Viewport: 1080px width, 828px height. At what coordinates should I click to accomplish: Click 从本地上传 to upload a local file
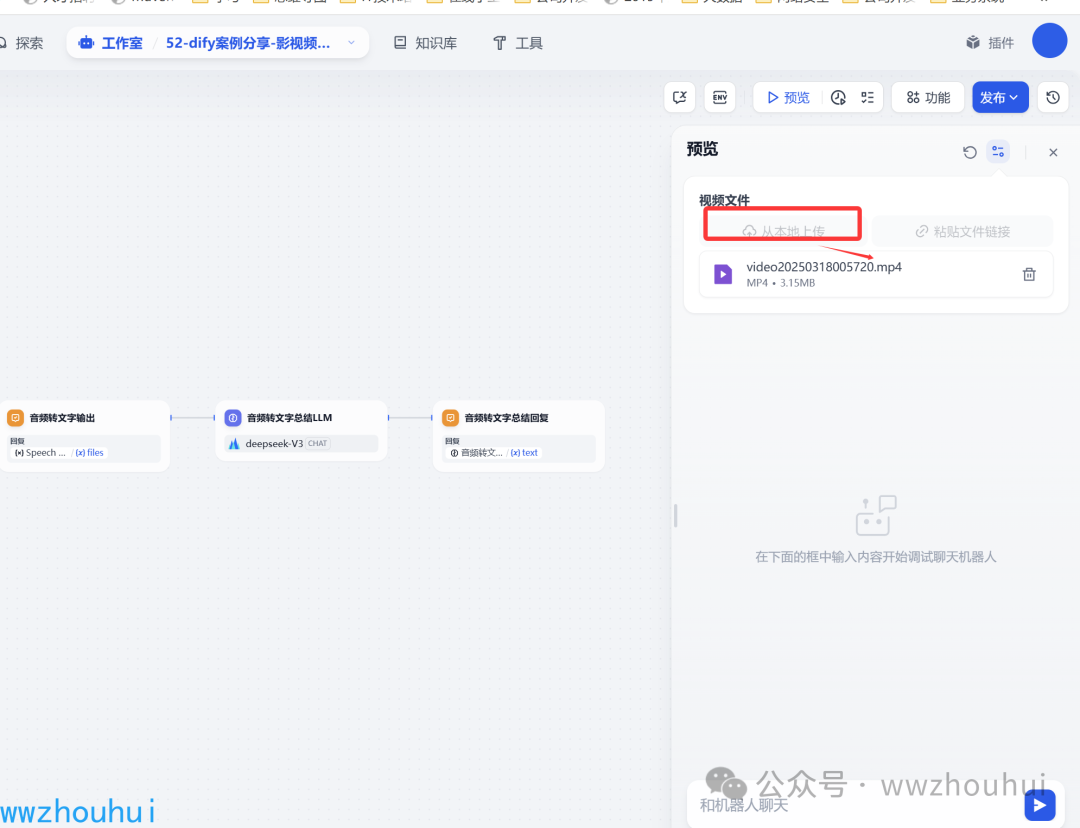783,231
